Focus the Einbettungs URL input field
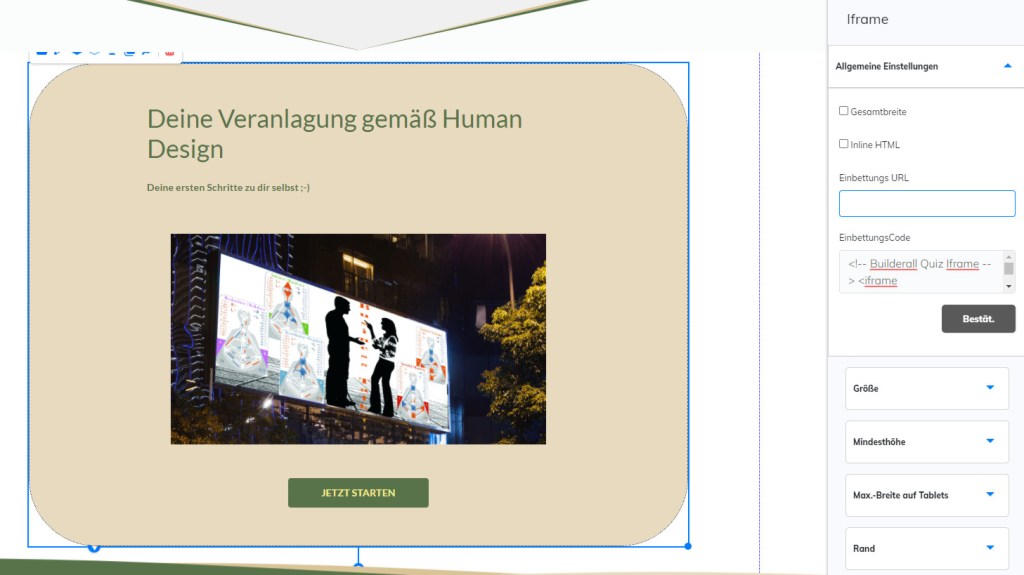The image size is (1024, 575). (927, 204)
